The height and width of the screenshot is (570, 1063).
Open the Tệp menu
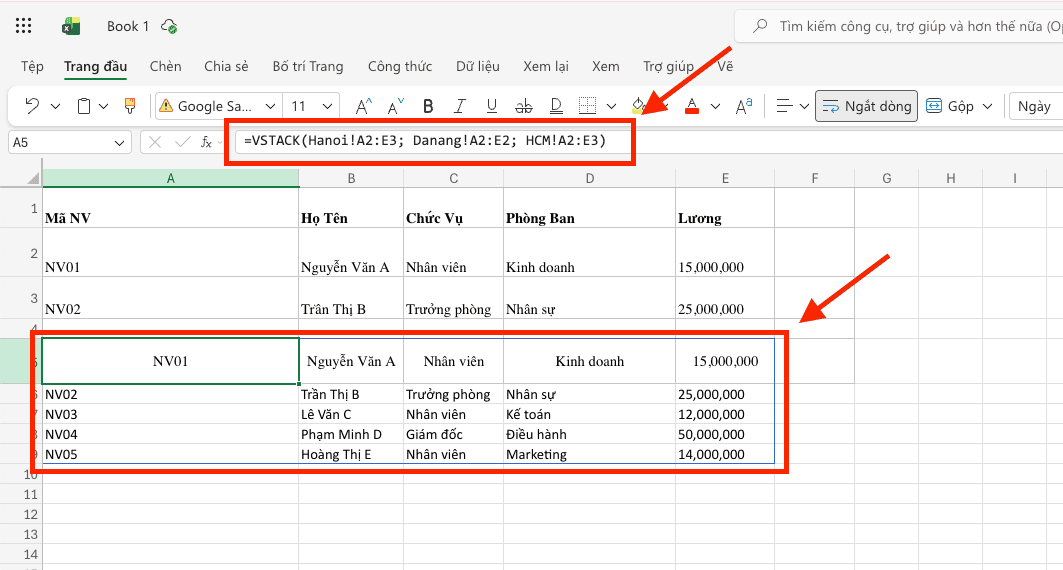pos(32,66)
